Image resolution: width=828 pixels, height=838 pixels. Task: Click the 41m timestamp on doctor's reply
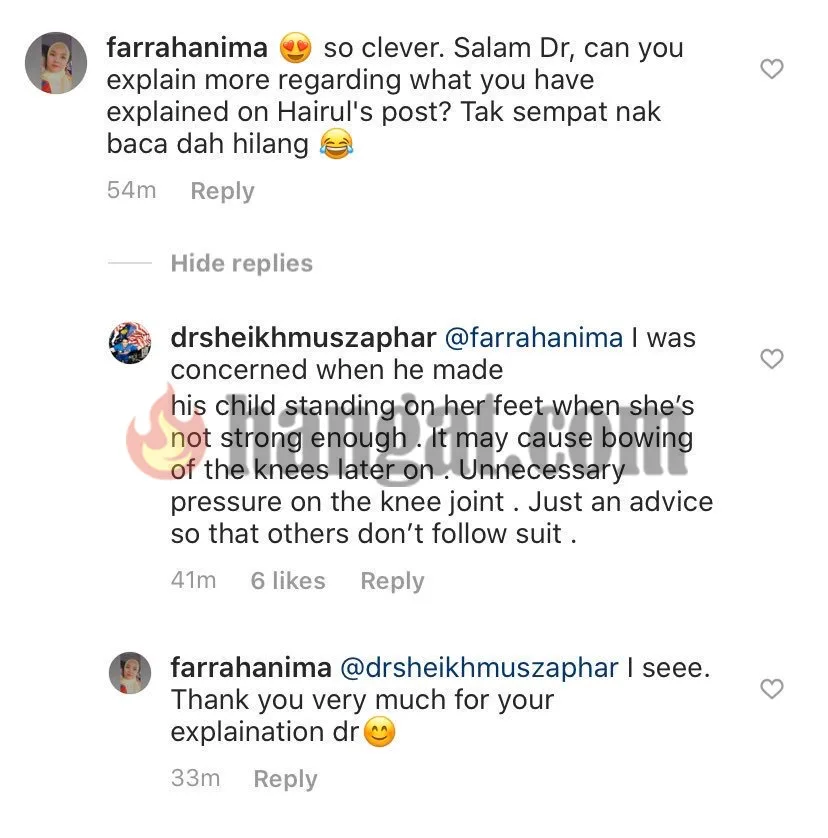(194, 580)
